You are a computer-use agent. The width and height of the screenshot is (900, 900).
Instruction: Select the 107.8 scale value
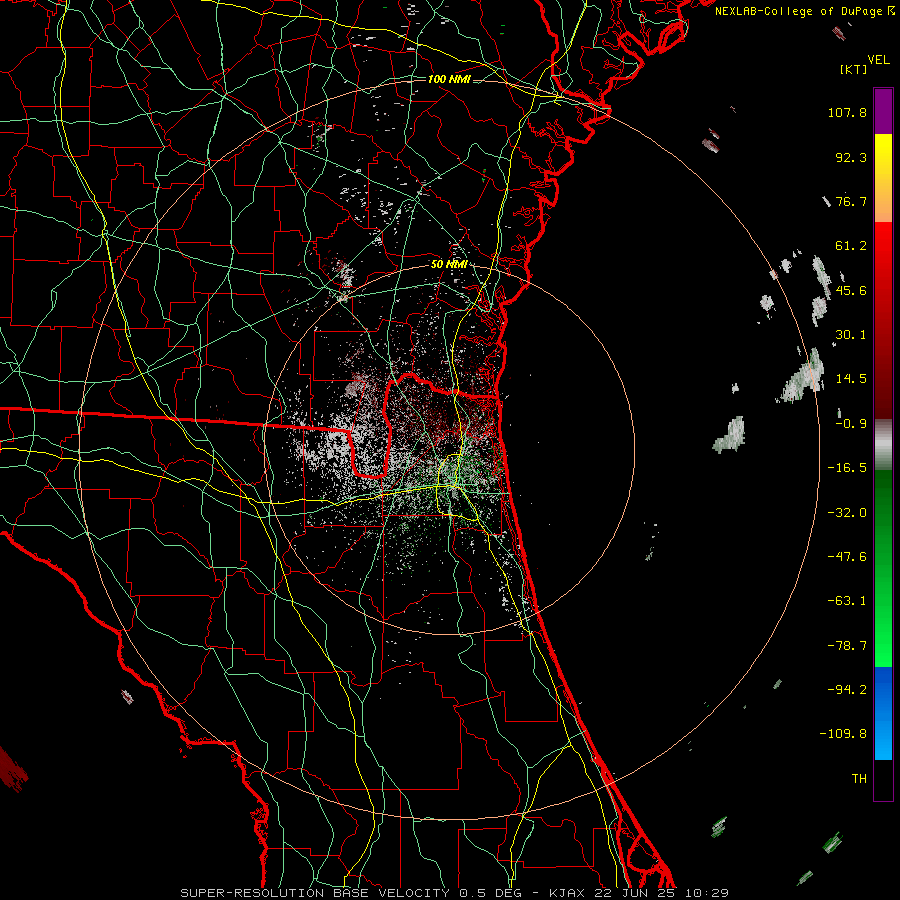click(847, 112)
